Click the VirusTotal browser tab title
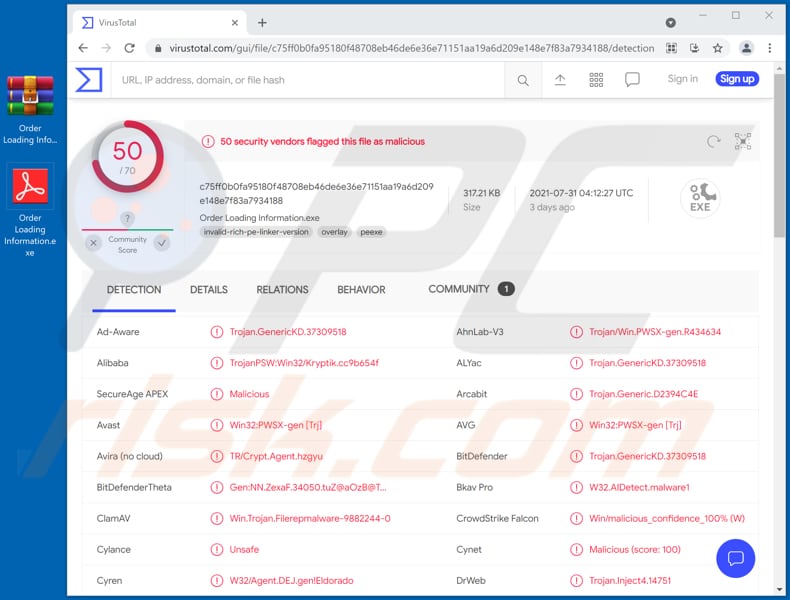The width and height of the screenshot is (790, 600). point(117,23)
